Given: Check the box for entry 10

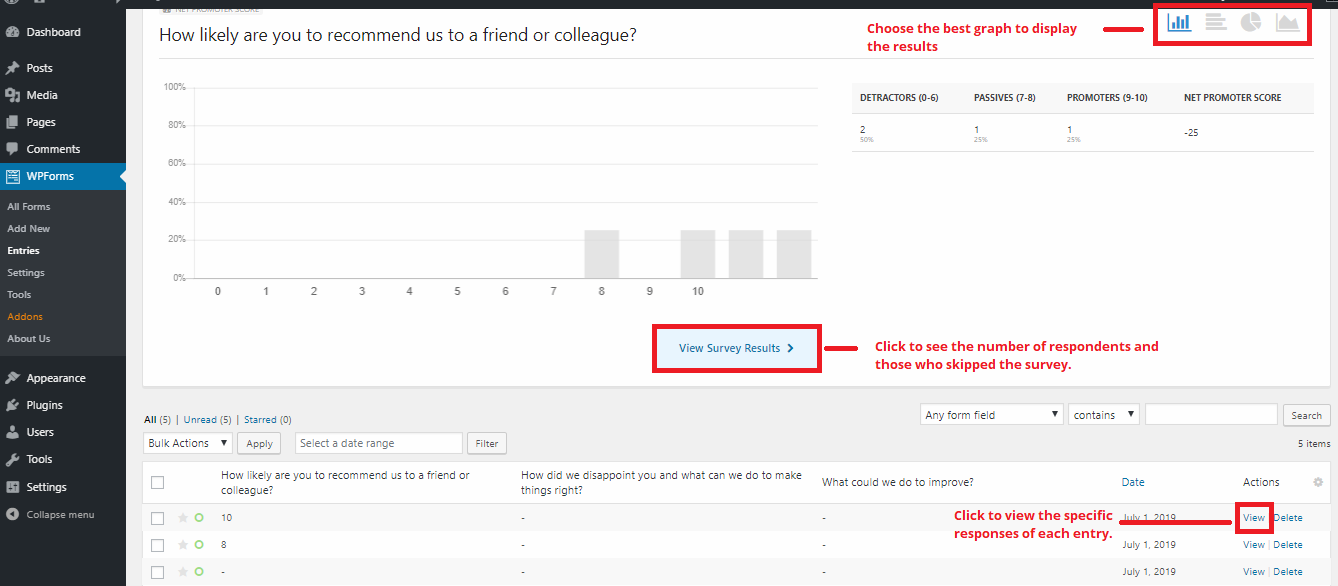Looking at the screenshot, I should 157,518.
